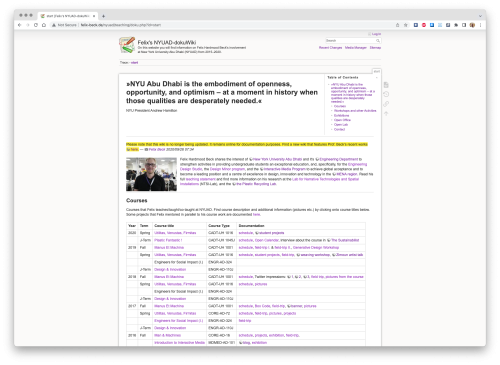Click the 'Documentation' column header

click(x=251, y=226)
